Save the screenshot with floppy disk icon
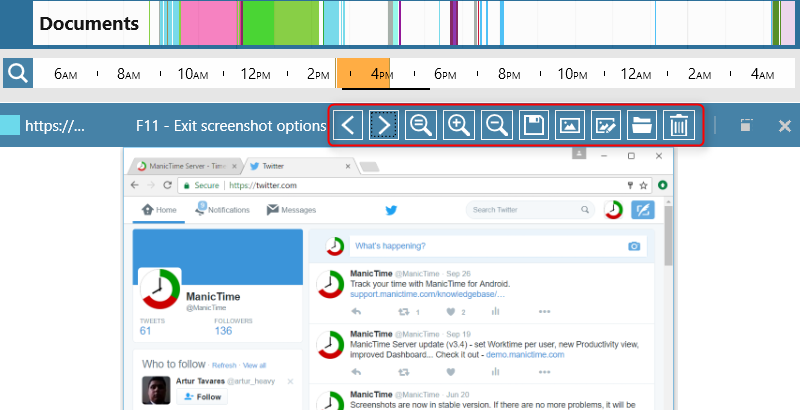This screenshot has width=800, height=410. [533, 125]
